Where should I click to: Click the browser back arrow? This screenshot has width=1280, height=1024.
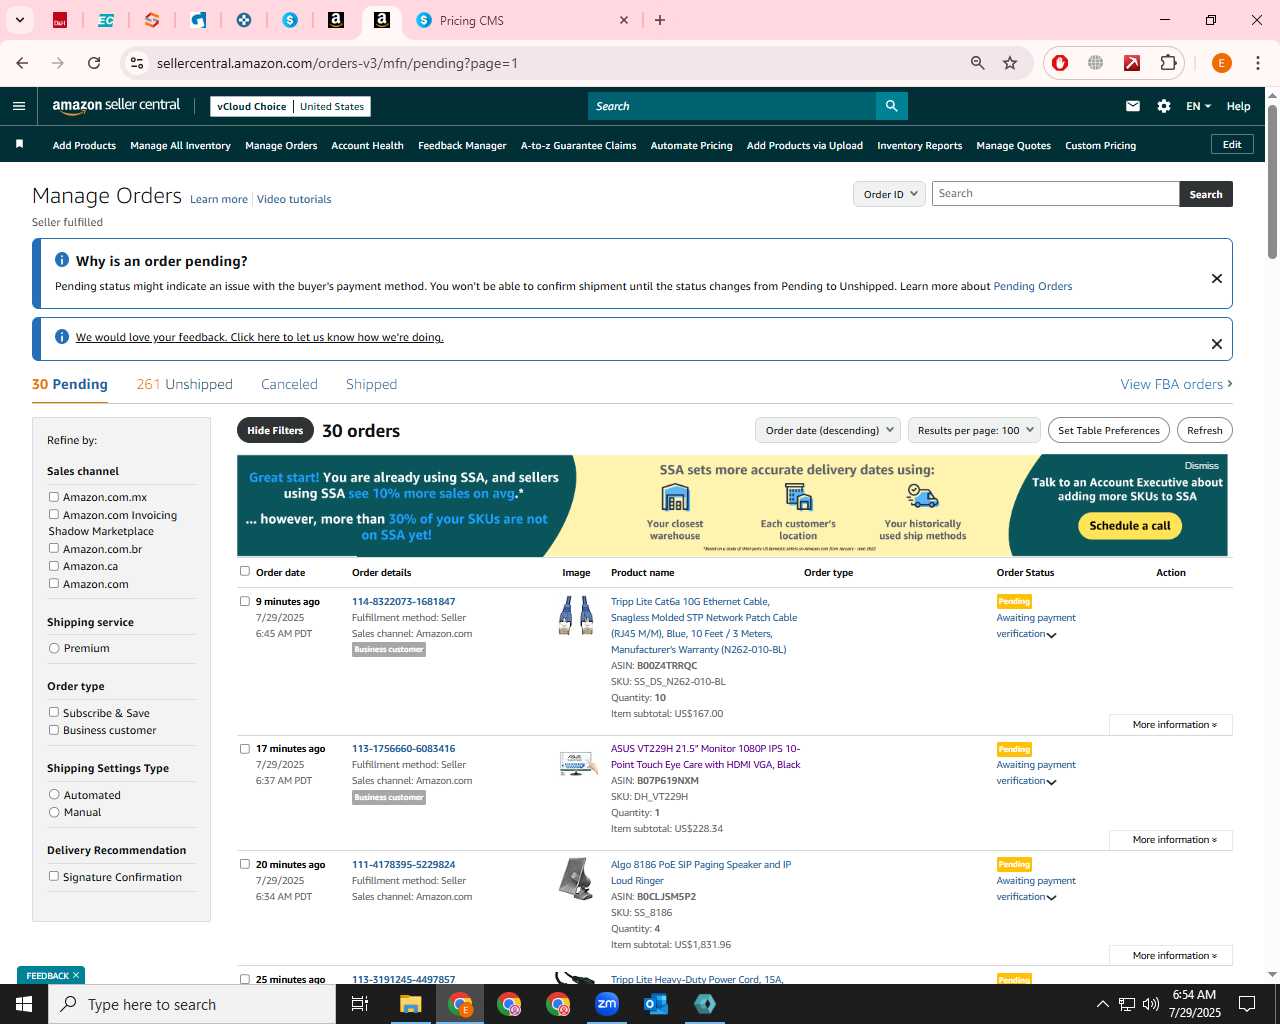coord(22,63)
